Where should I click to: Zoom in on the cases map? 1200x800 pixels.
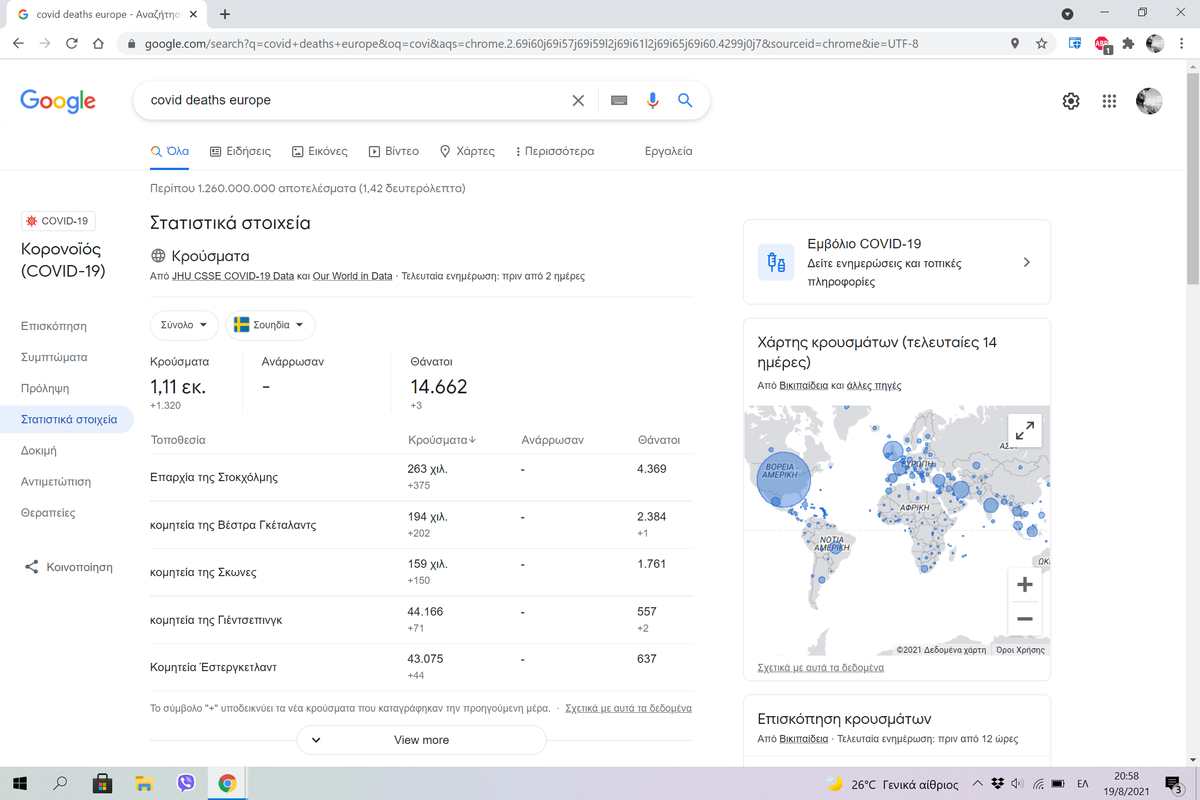(1025, 585)
